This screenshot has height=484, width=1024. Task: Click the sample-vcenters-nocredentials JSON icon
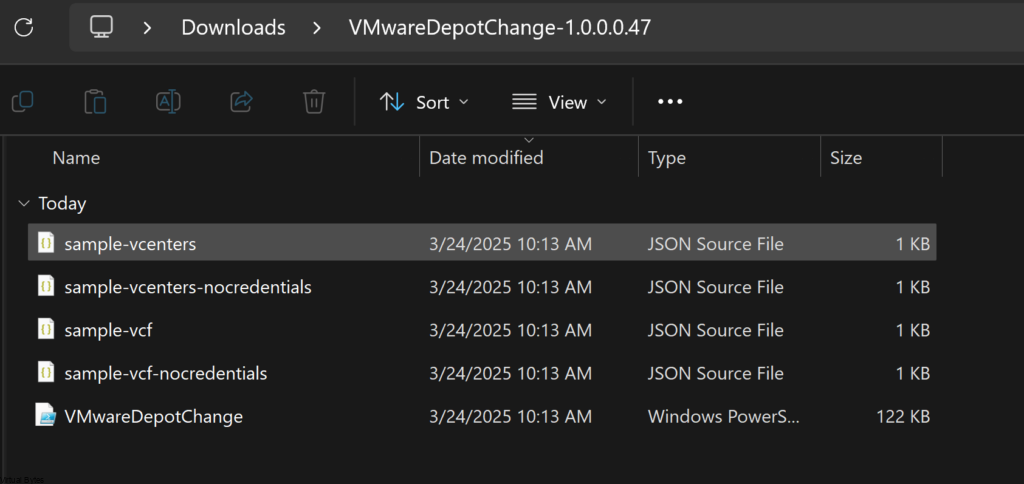click(x=46, y=285)
